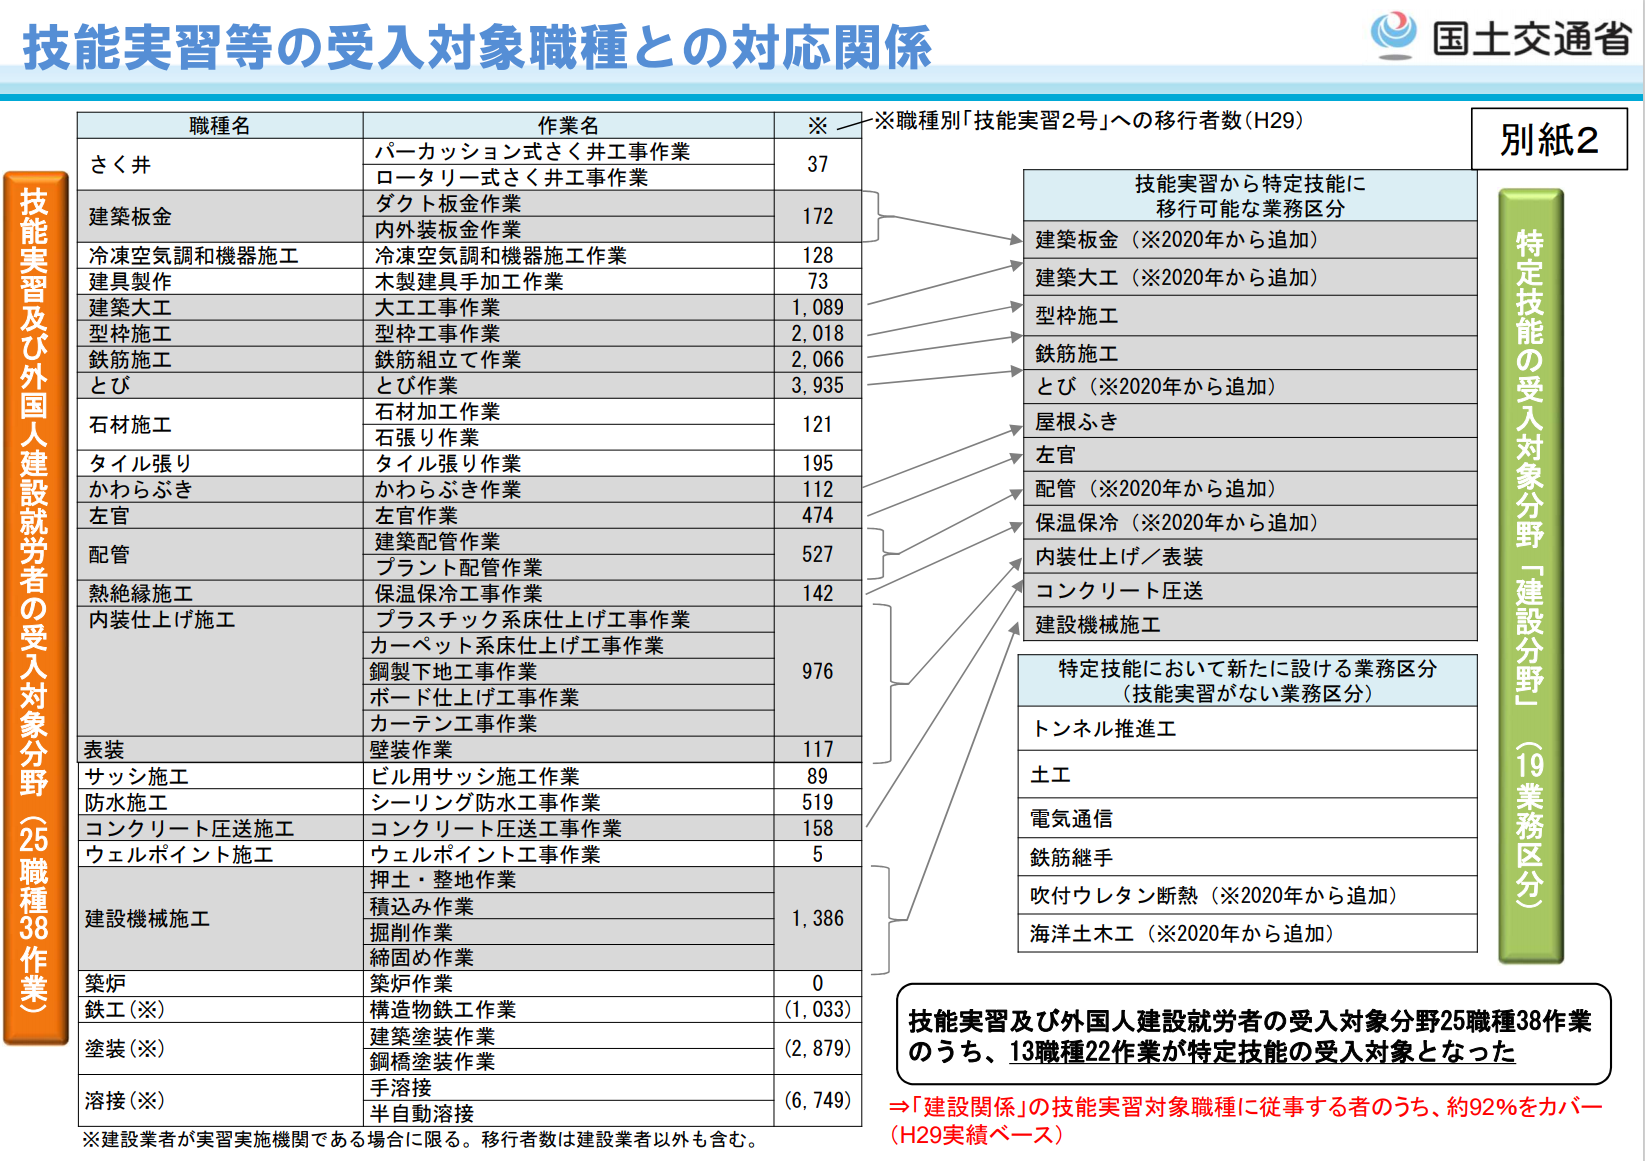Image resolution: width=1645 pixels, height=1161 pixels.
Task: Click the 建設機械施工 job type cell in left table
Action: (x=220, y=918)
